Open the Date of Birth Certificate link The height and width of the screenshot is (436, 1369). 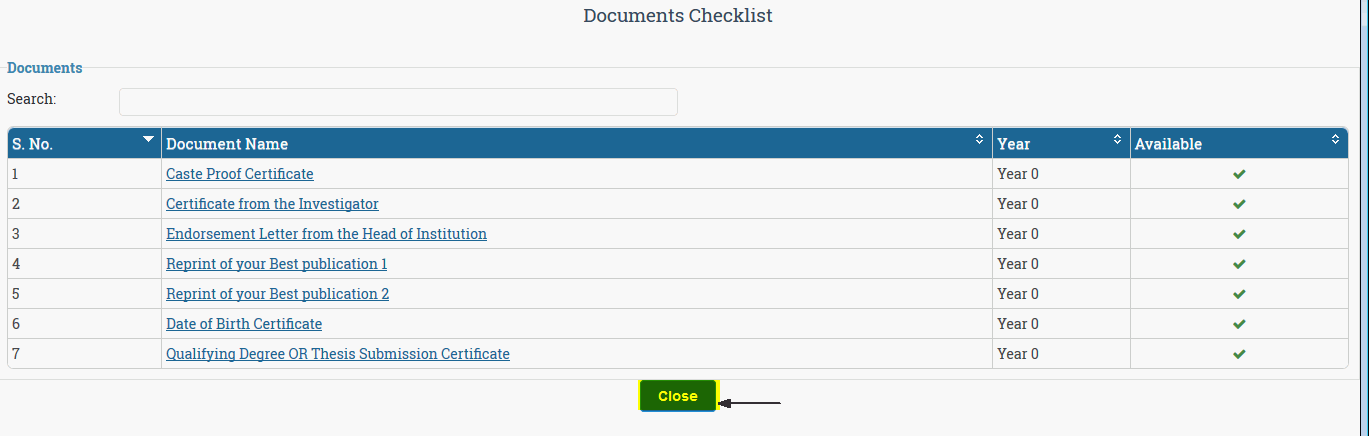point(244,324)
